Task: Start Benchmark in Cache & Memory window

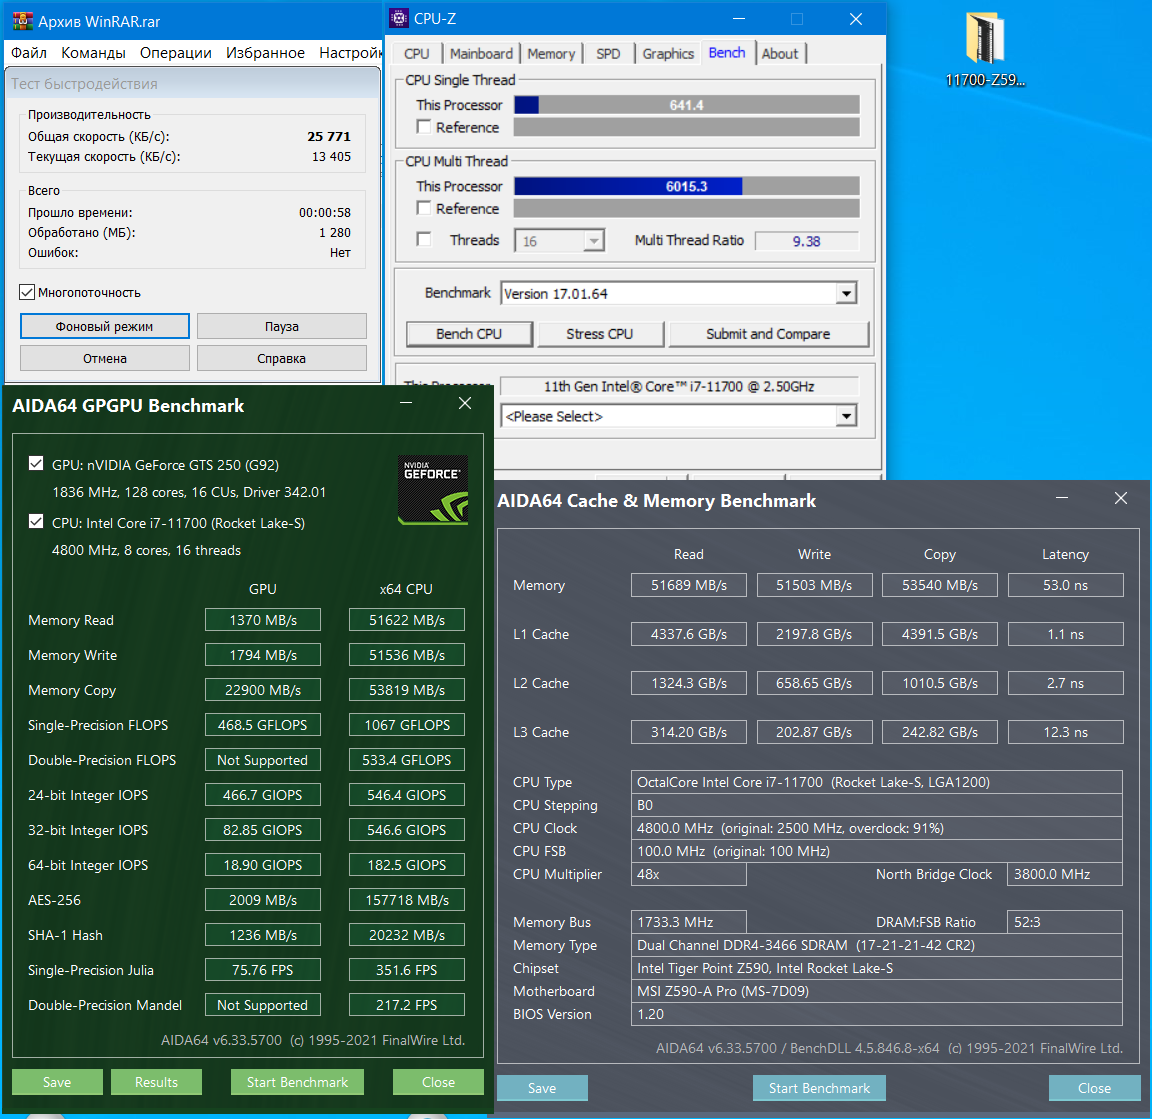Action: [x=819, y=1088]
